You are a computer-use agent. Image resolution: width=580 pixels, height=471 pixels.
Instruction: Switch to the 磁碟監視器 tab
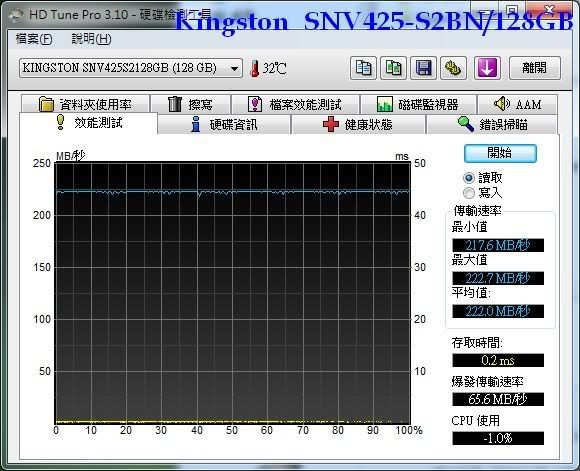pyautogui.click(x=418, y=104)
